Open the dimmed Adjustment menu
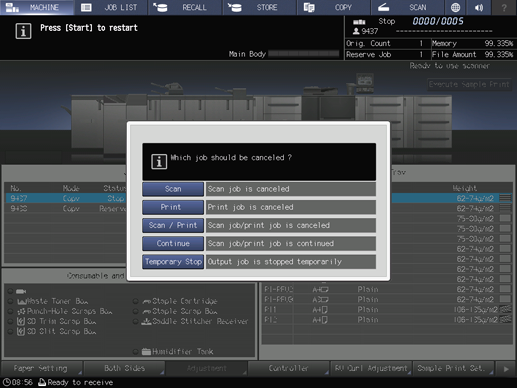The image size is (517, 388). click(206, 368)
